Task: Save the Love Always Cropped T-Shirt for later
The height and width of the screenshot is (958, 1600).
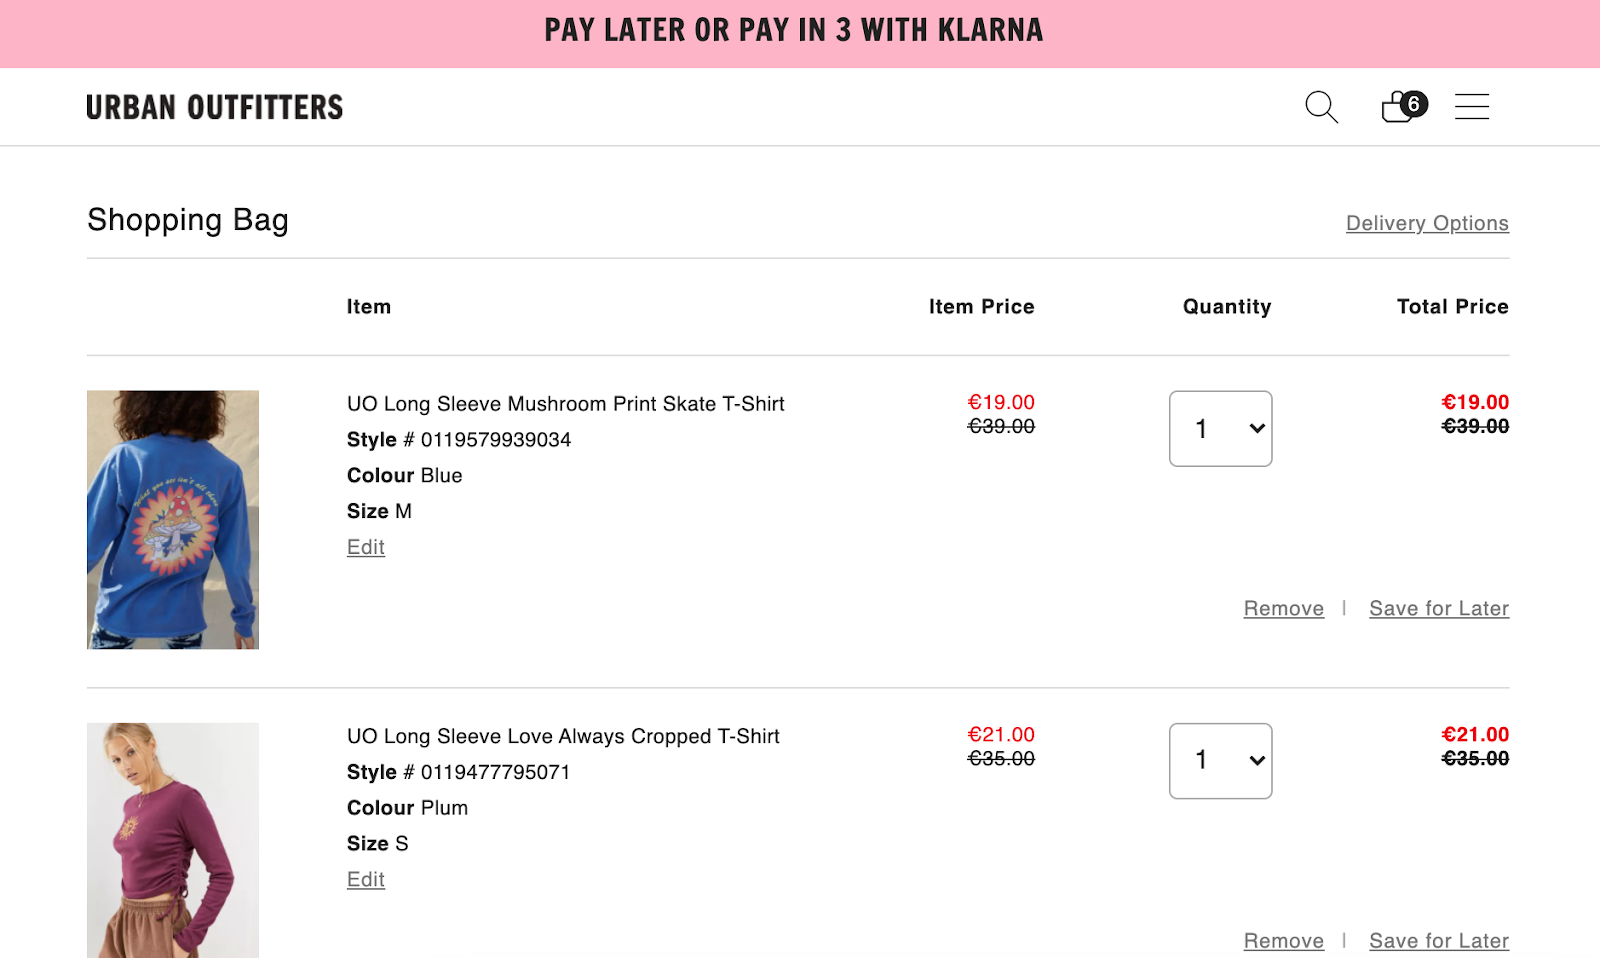Action: (1438, 940)
